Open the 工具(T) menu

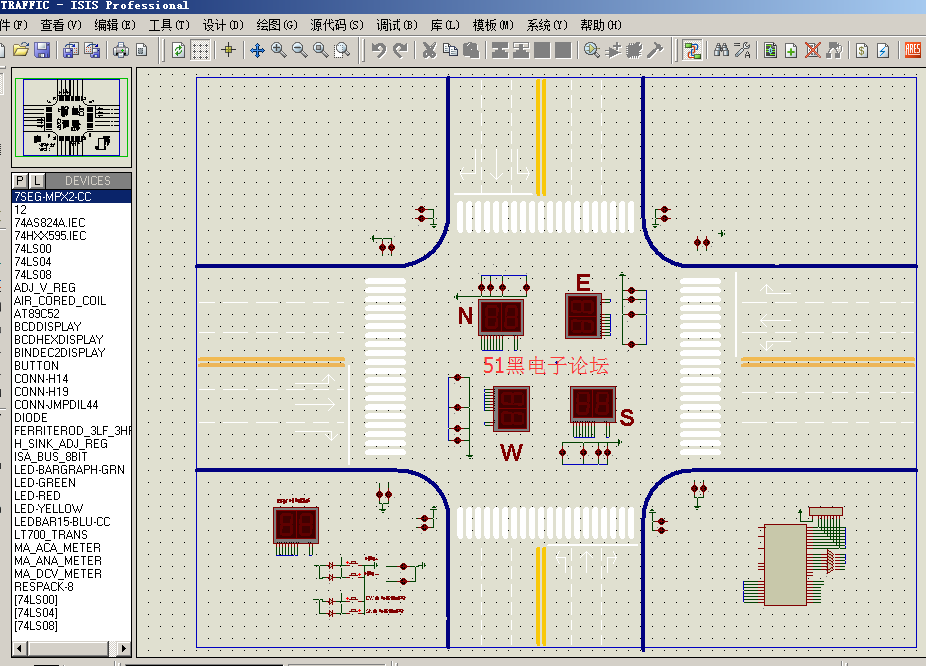169,25
